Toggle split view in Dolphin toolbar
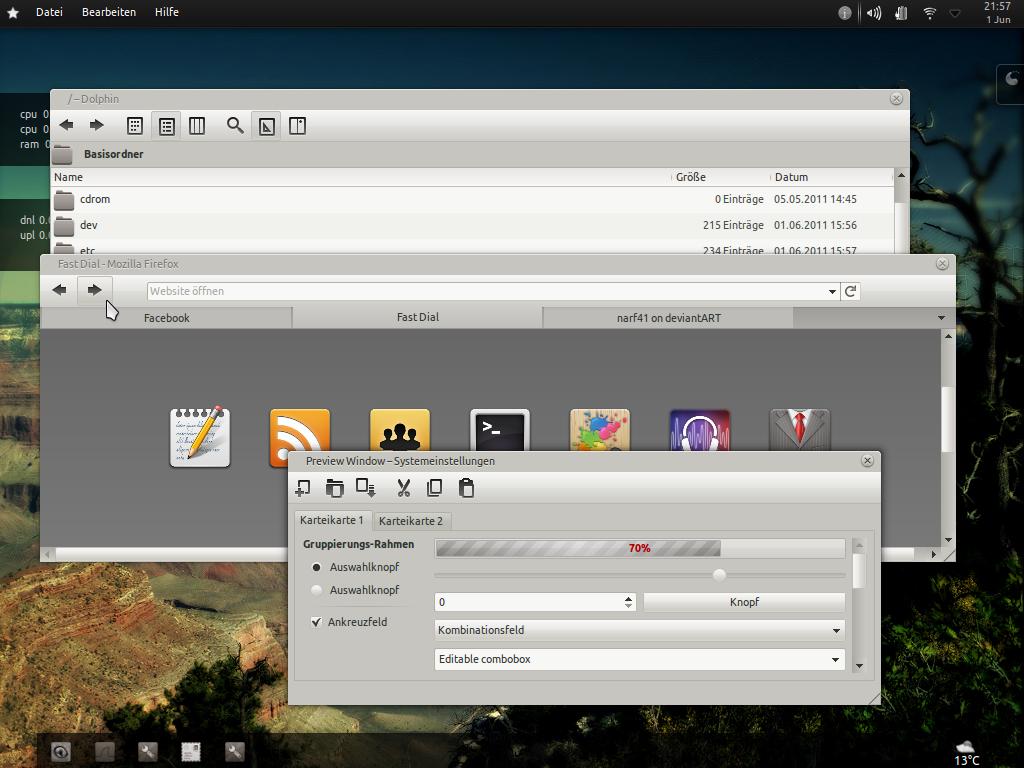Image resolution: width=1024 pixels, height=768 pixels. tap(297, 125)
